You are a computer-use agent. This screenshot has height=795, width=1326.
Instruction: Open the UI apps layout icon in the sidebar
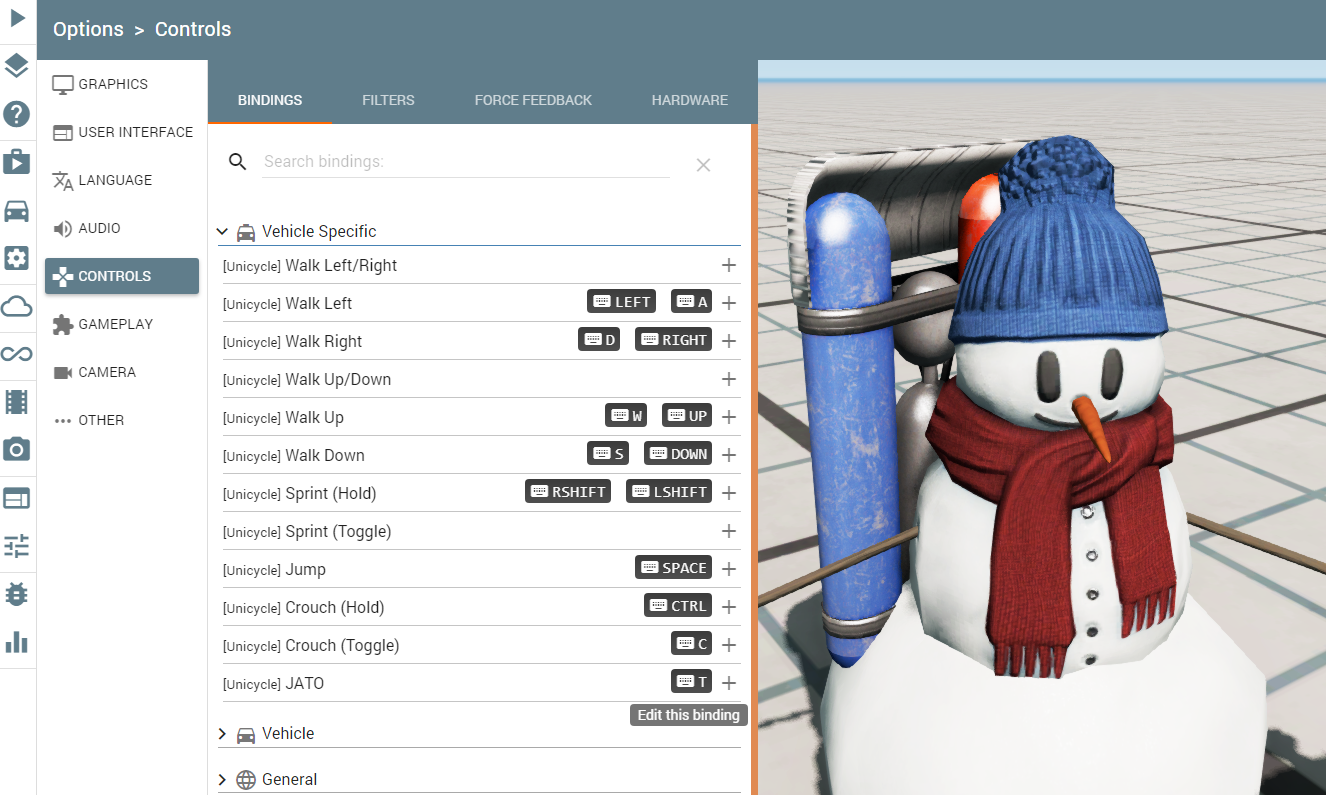pyautogui.click(x=17, y=498)
